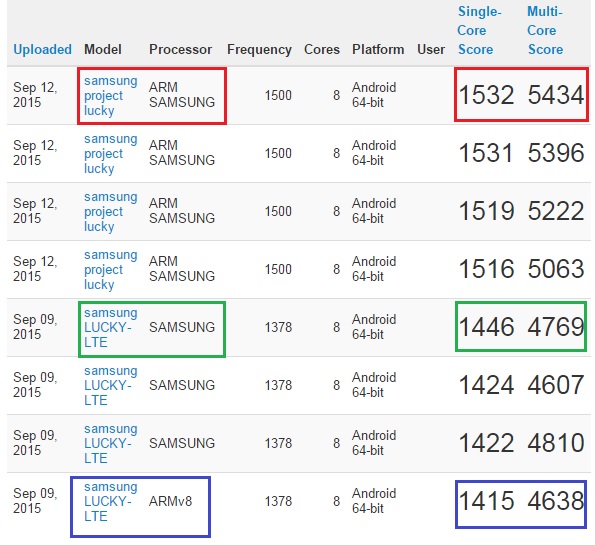This screenshot has height=545, width=595.
Task: Click the Platform column header
Action: tap(378, 49)
